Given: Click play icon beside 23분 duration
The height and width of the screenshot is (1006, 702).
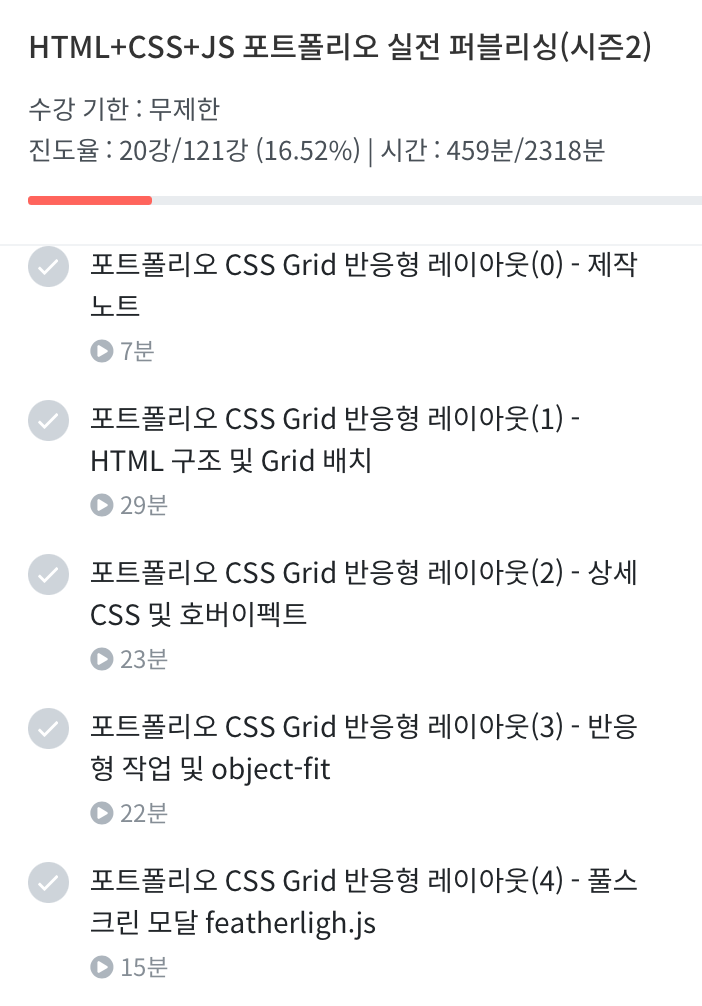Looking at the screenshot, I should click(x=101, y=659).
